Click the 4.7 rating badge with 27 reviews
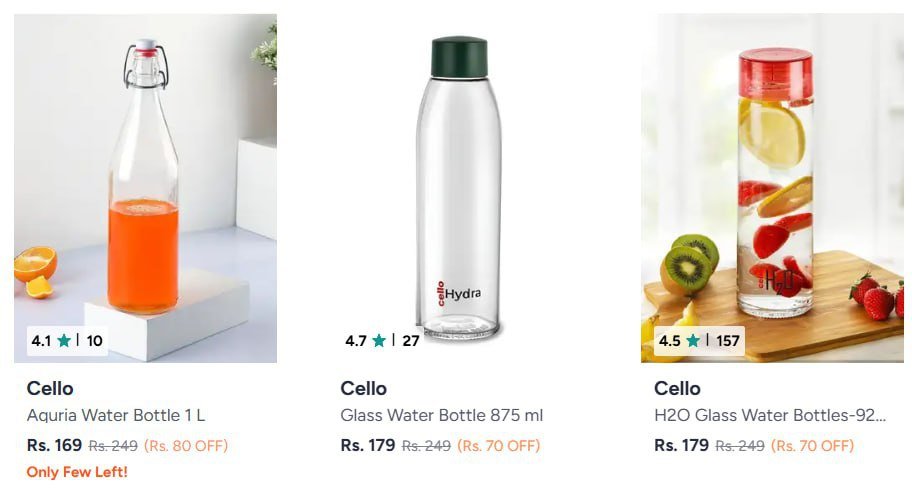This screenshot has height=489, width=912. [x=382, y=341]
